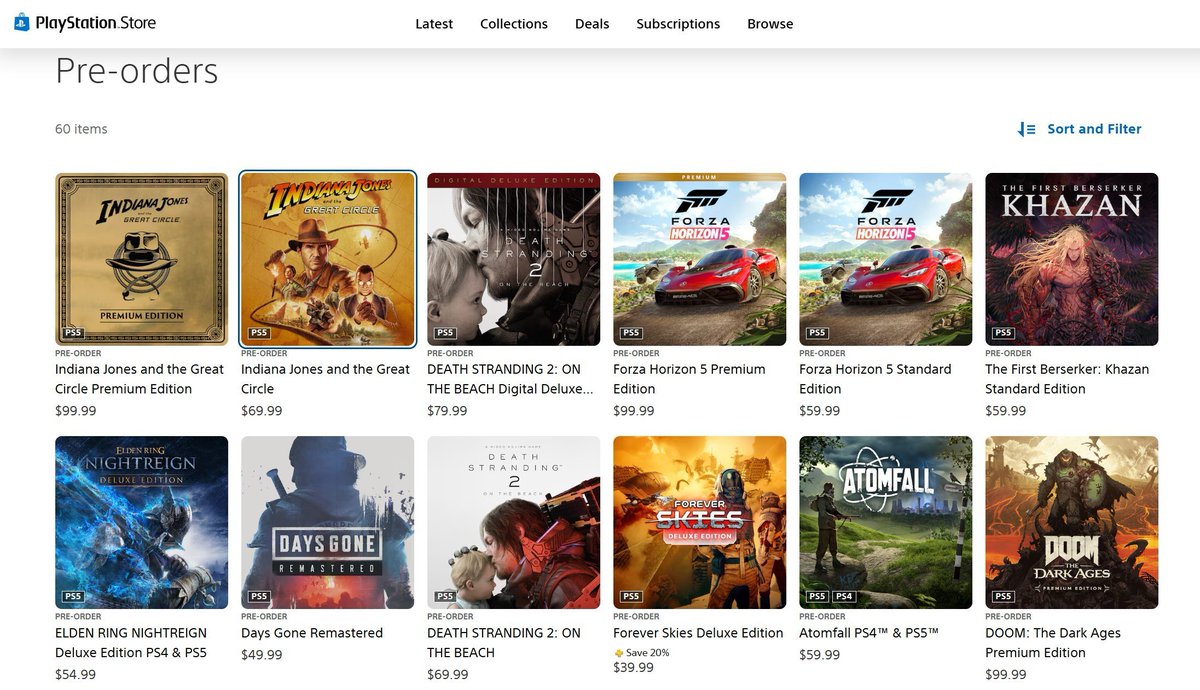Open the Subscriptions menu item
The width and height of the screenshot is (1200, 690).
[x=678, y=24]
